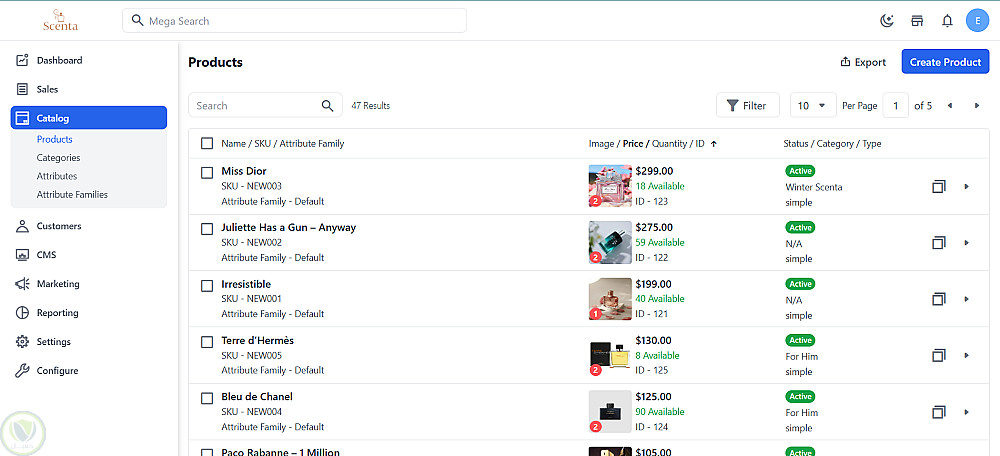
Task: Copy the Bleu de Chanel product
Action: pos(938,411)
